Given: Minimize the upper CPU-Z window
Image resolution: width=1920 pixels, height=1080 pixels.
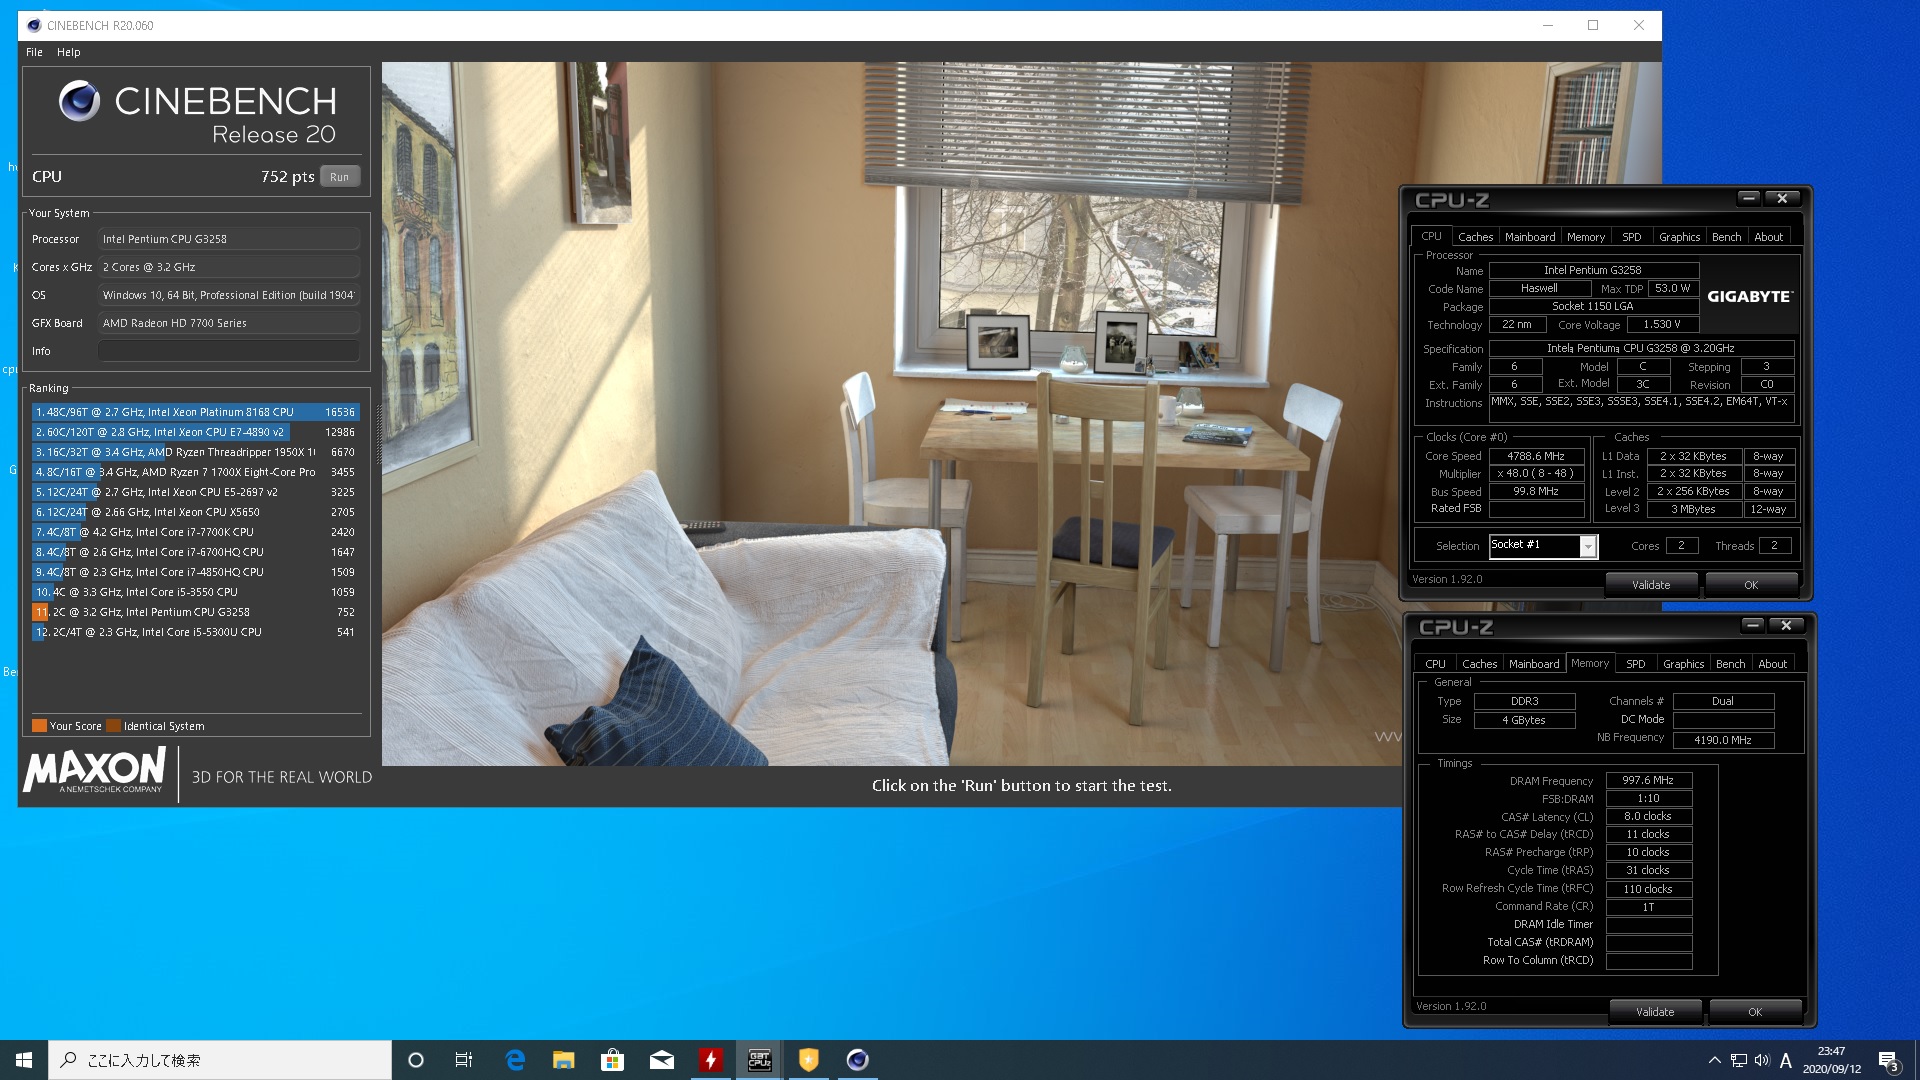Looking at the screenshot, I should tap(1749, 198).
